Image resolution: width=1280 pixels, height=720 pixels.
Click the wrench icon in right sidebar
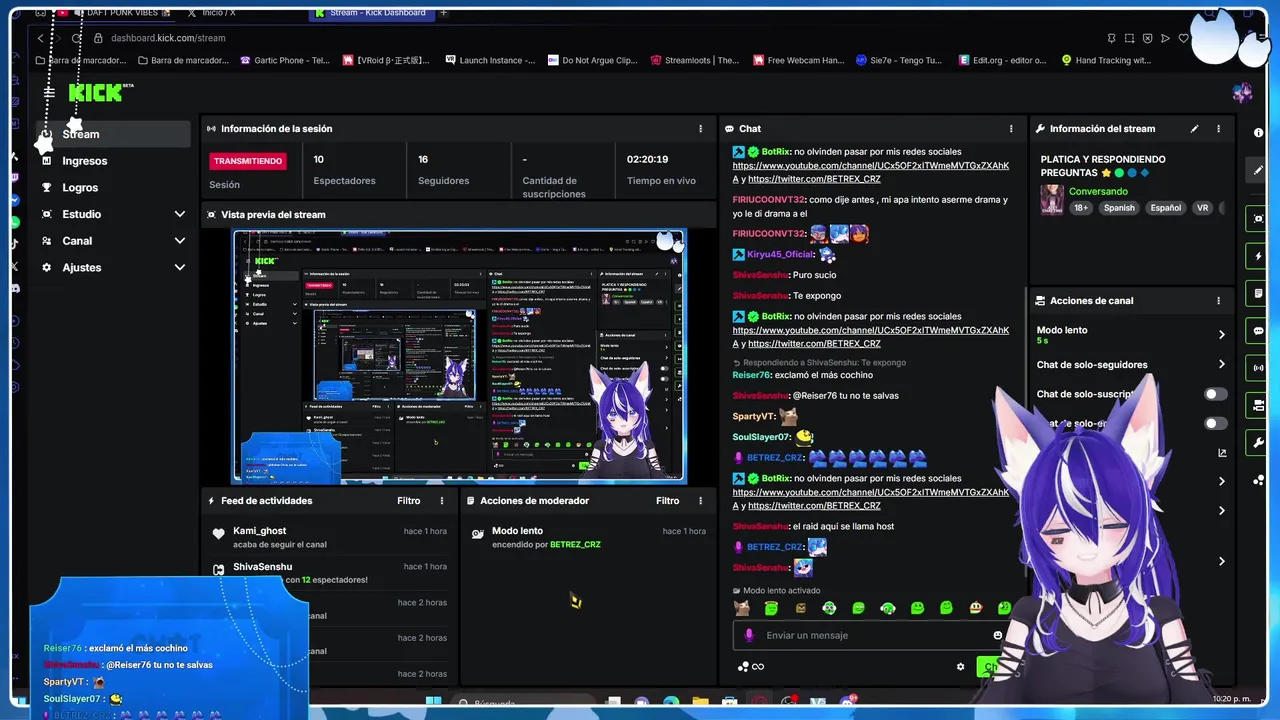(x=1258, y=442)
